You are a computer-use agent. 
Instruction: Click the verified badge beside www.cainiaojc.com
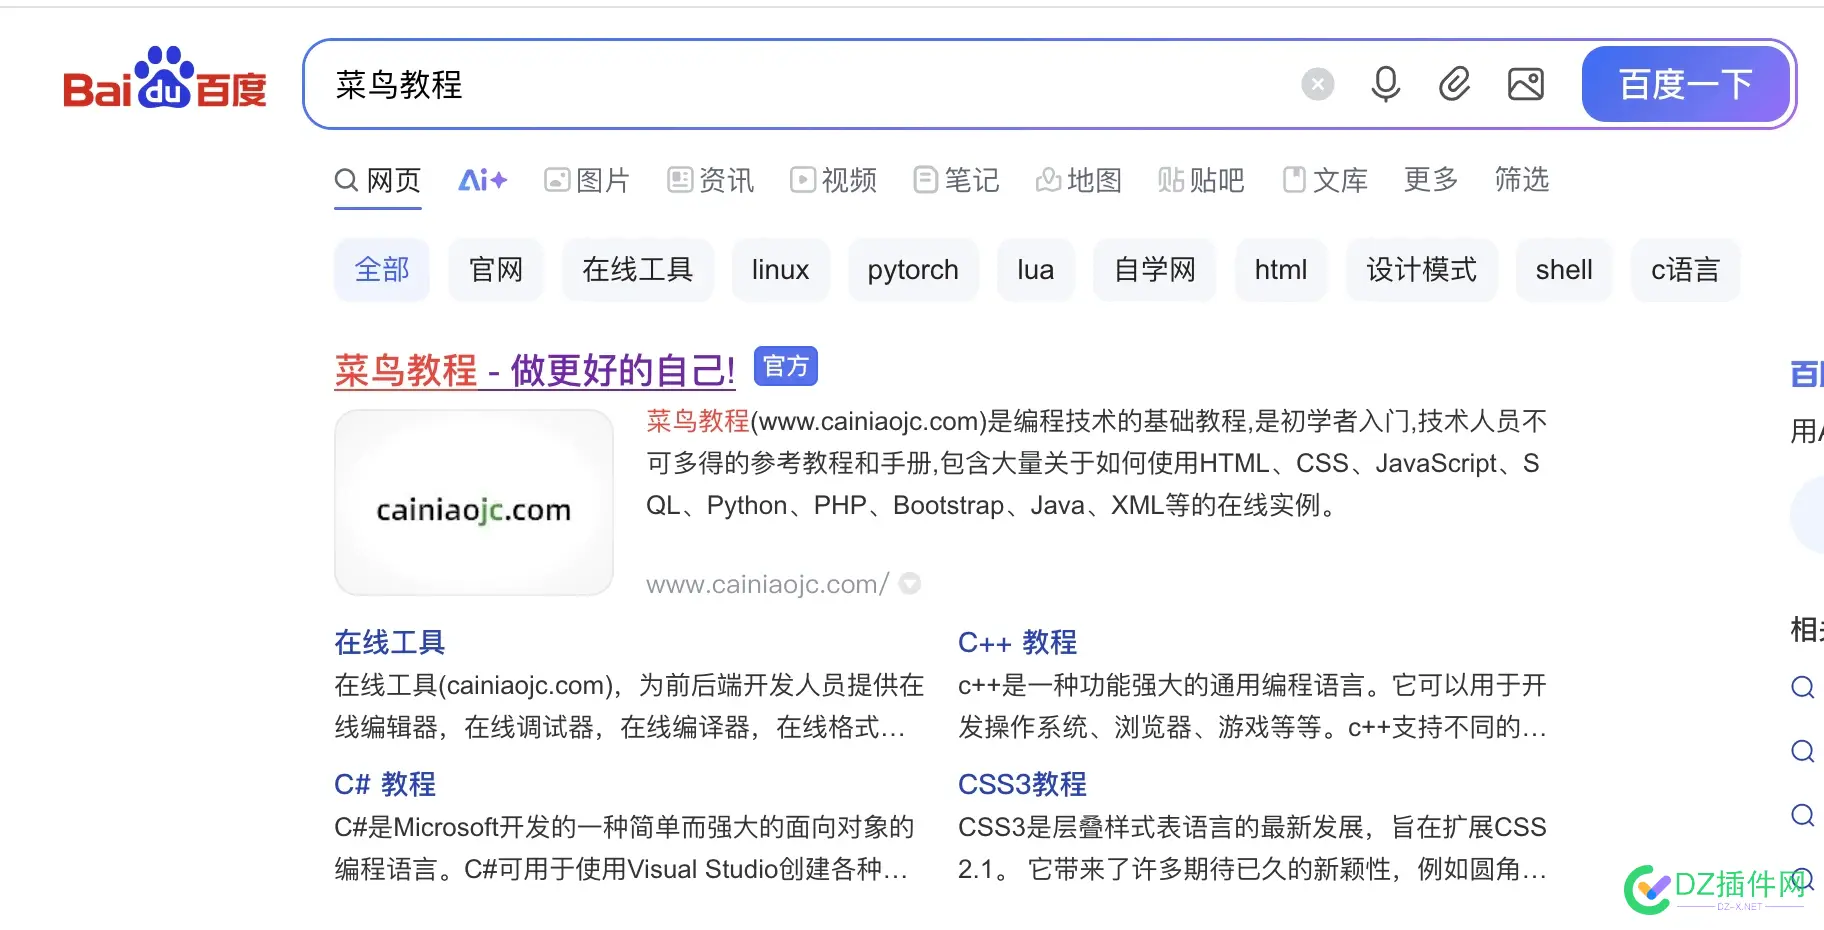click(910, 584)
